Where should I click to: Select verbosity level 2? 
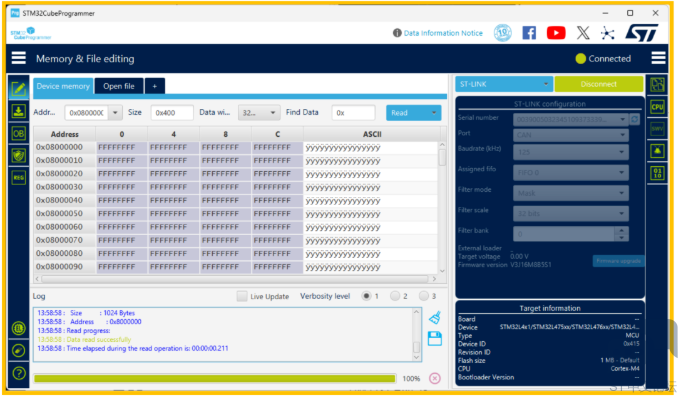point(395,296)
